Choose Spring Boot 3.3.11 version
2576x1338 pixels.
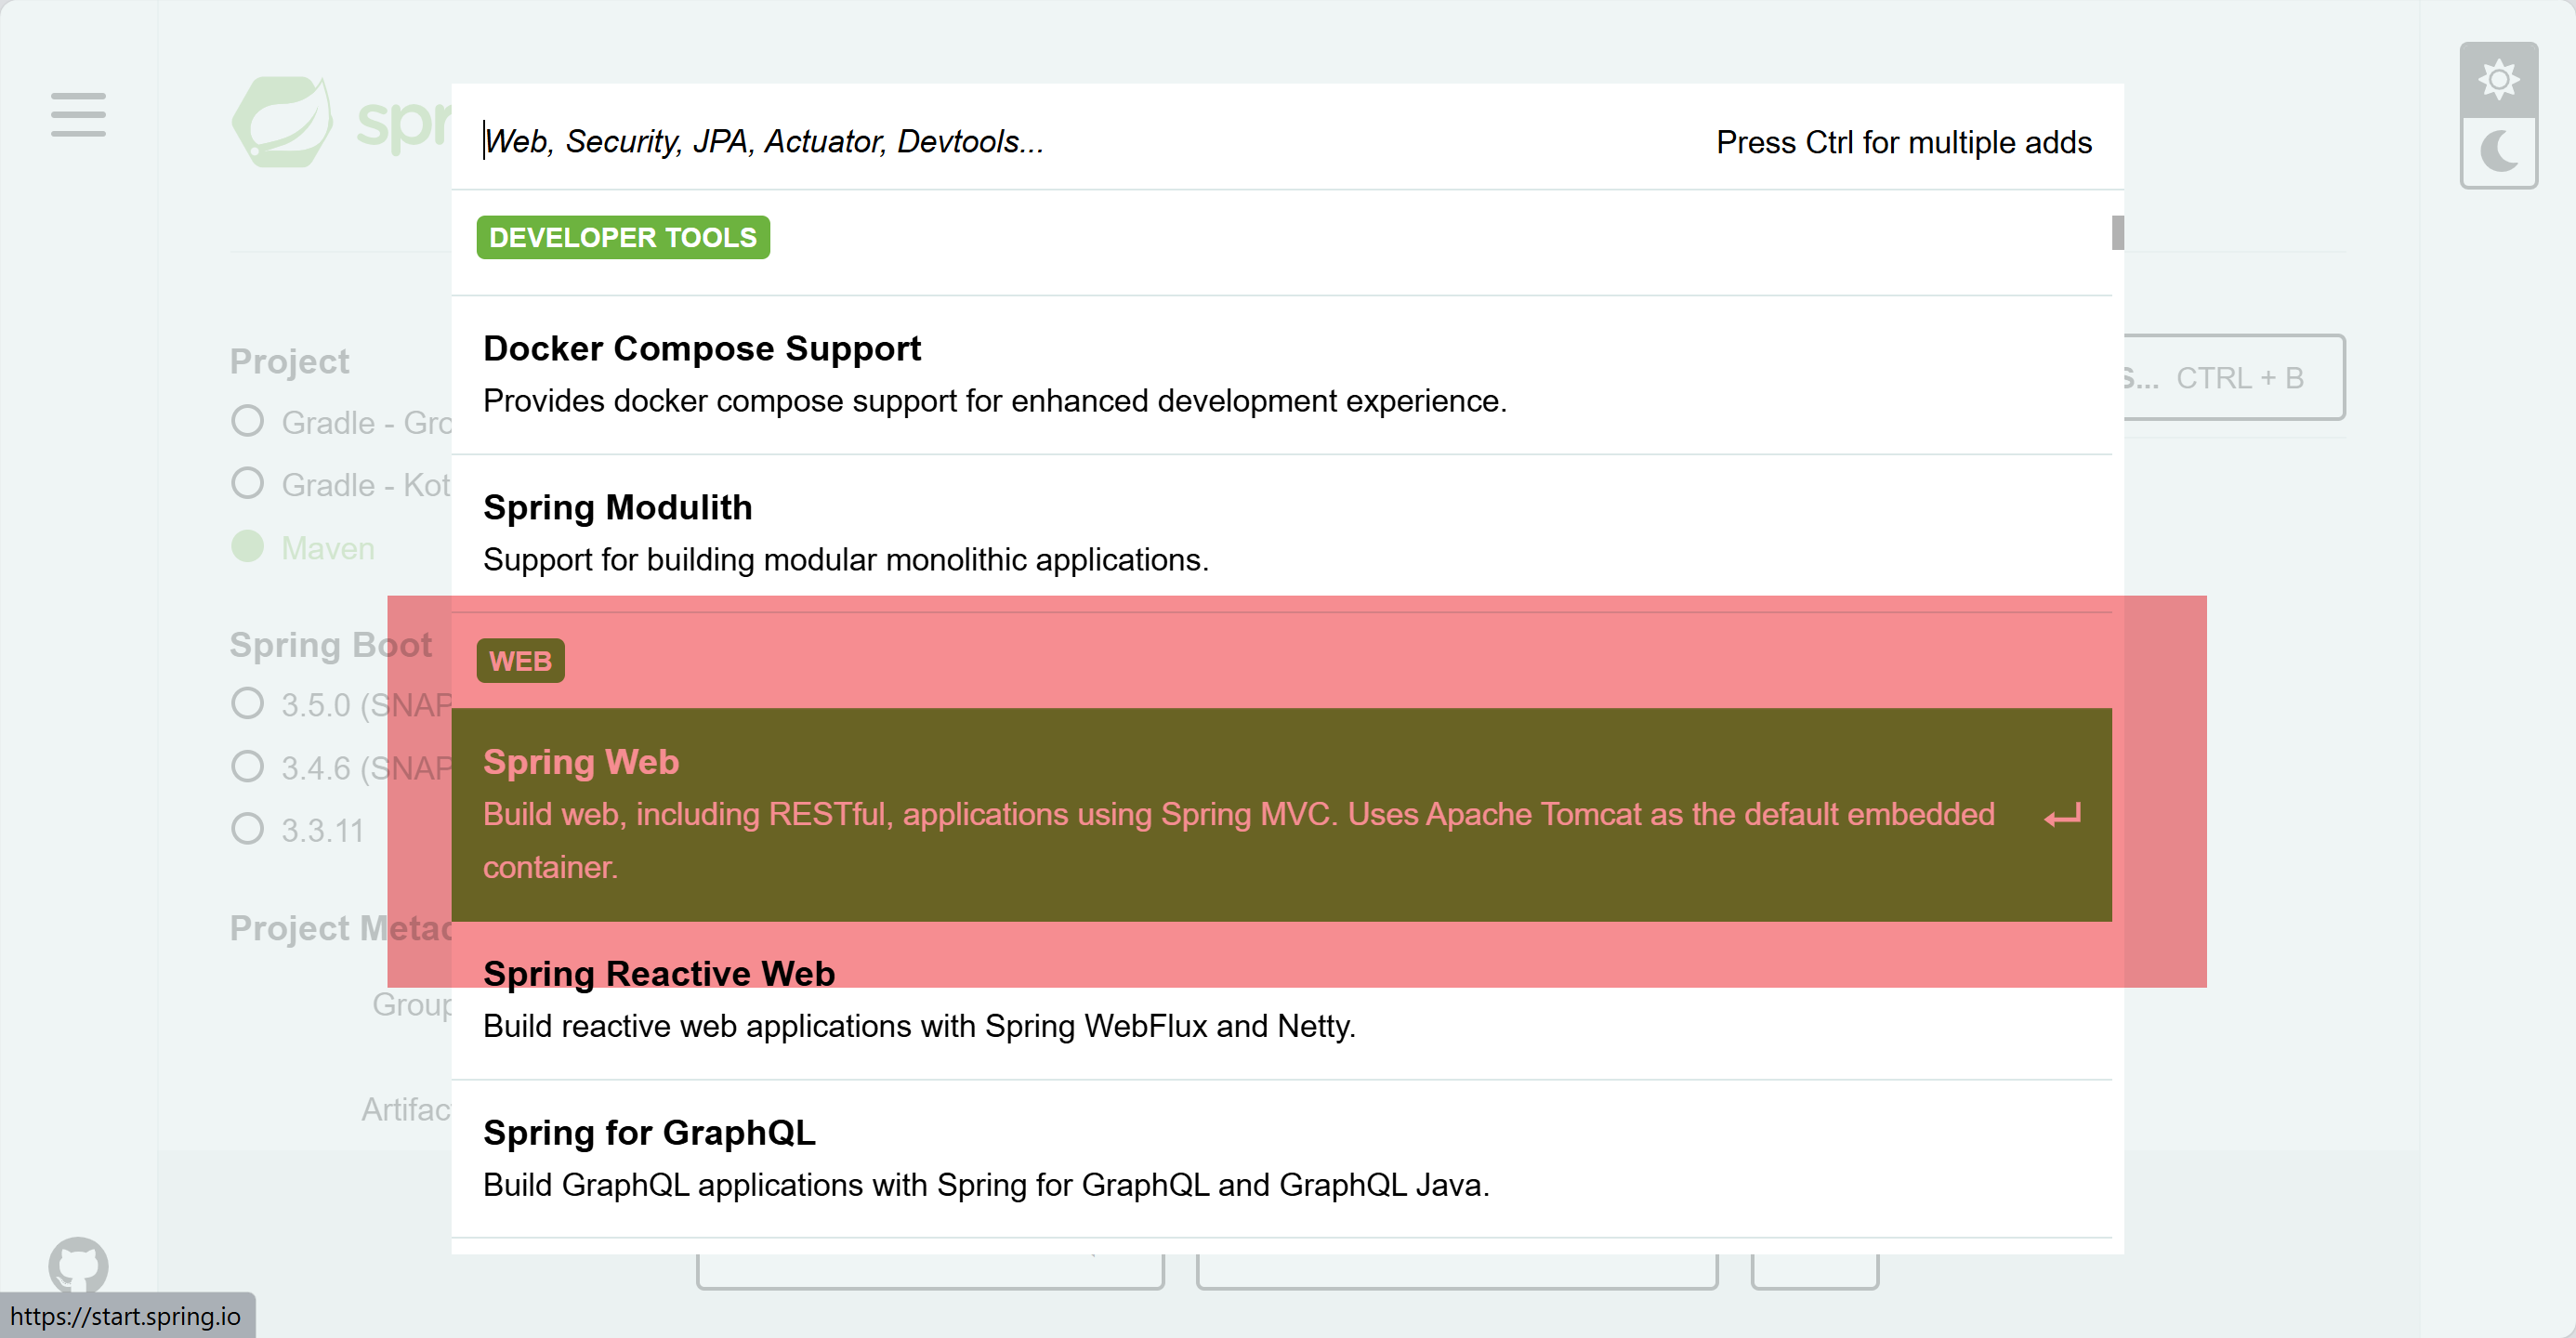click(x=247, y=829)
